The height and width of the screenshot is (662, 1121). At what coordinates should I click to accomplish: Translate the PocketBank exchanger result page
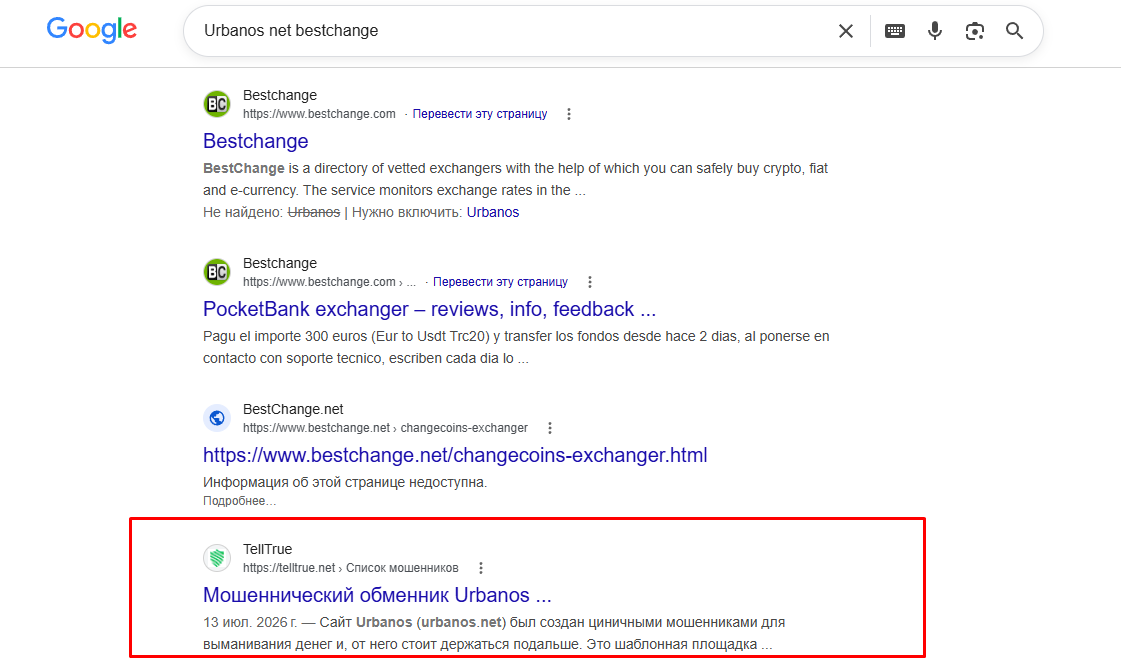[500, 282]
